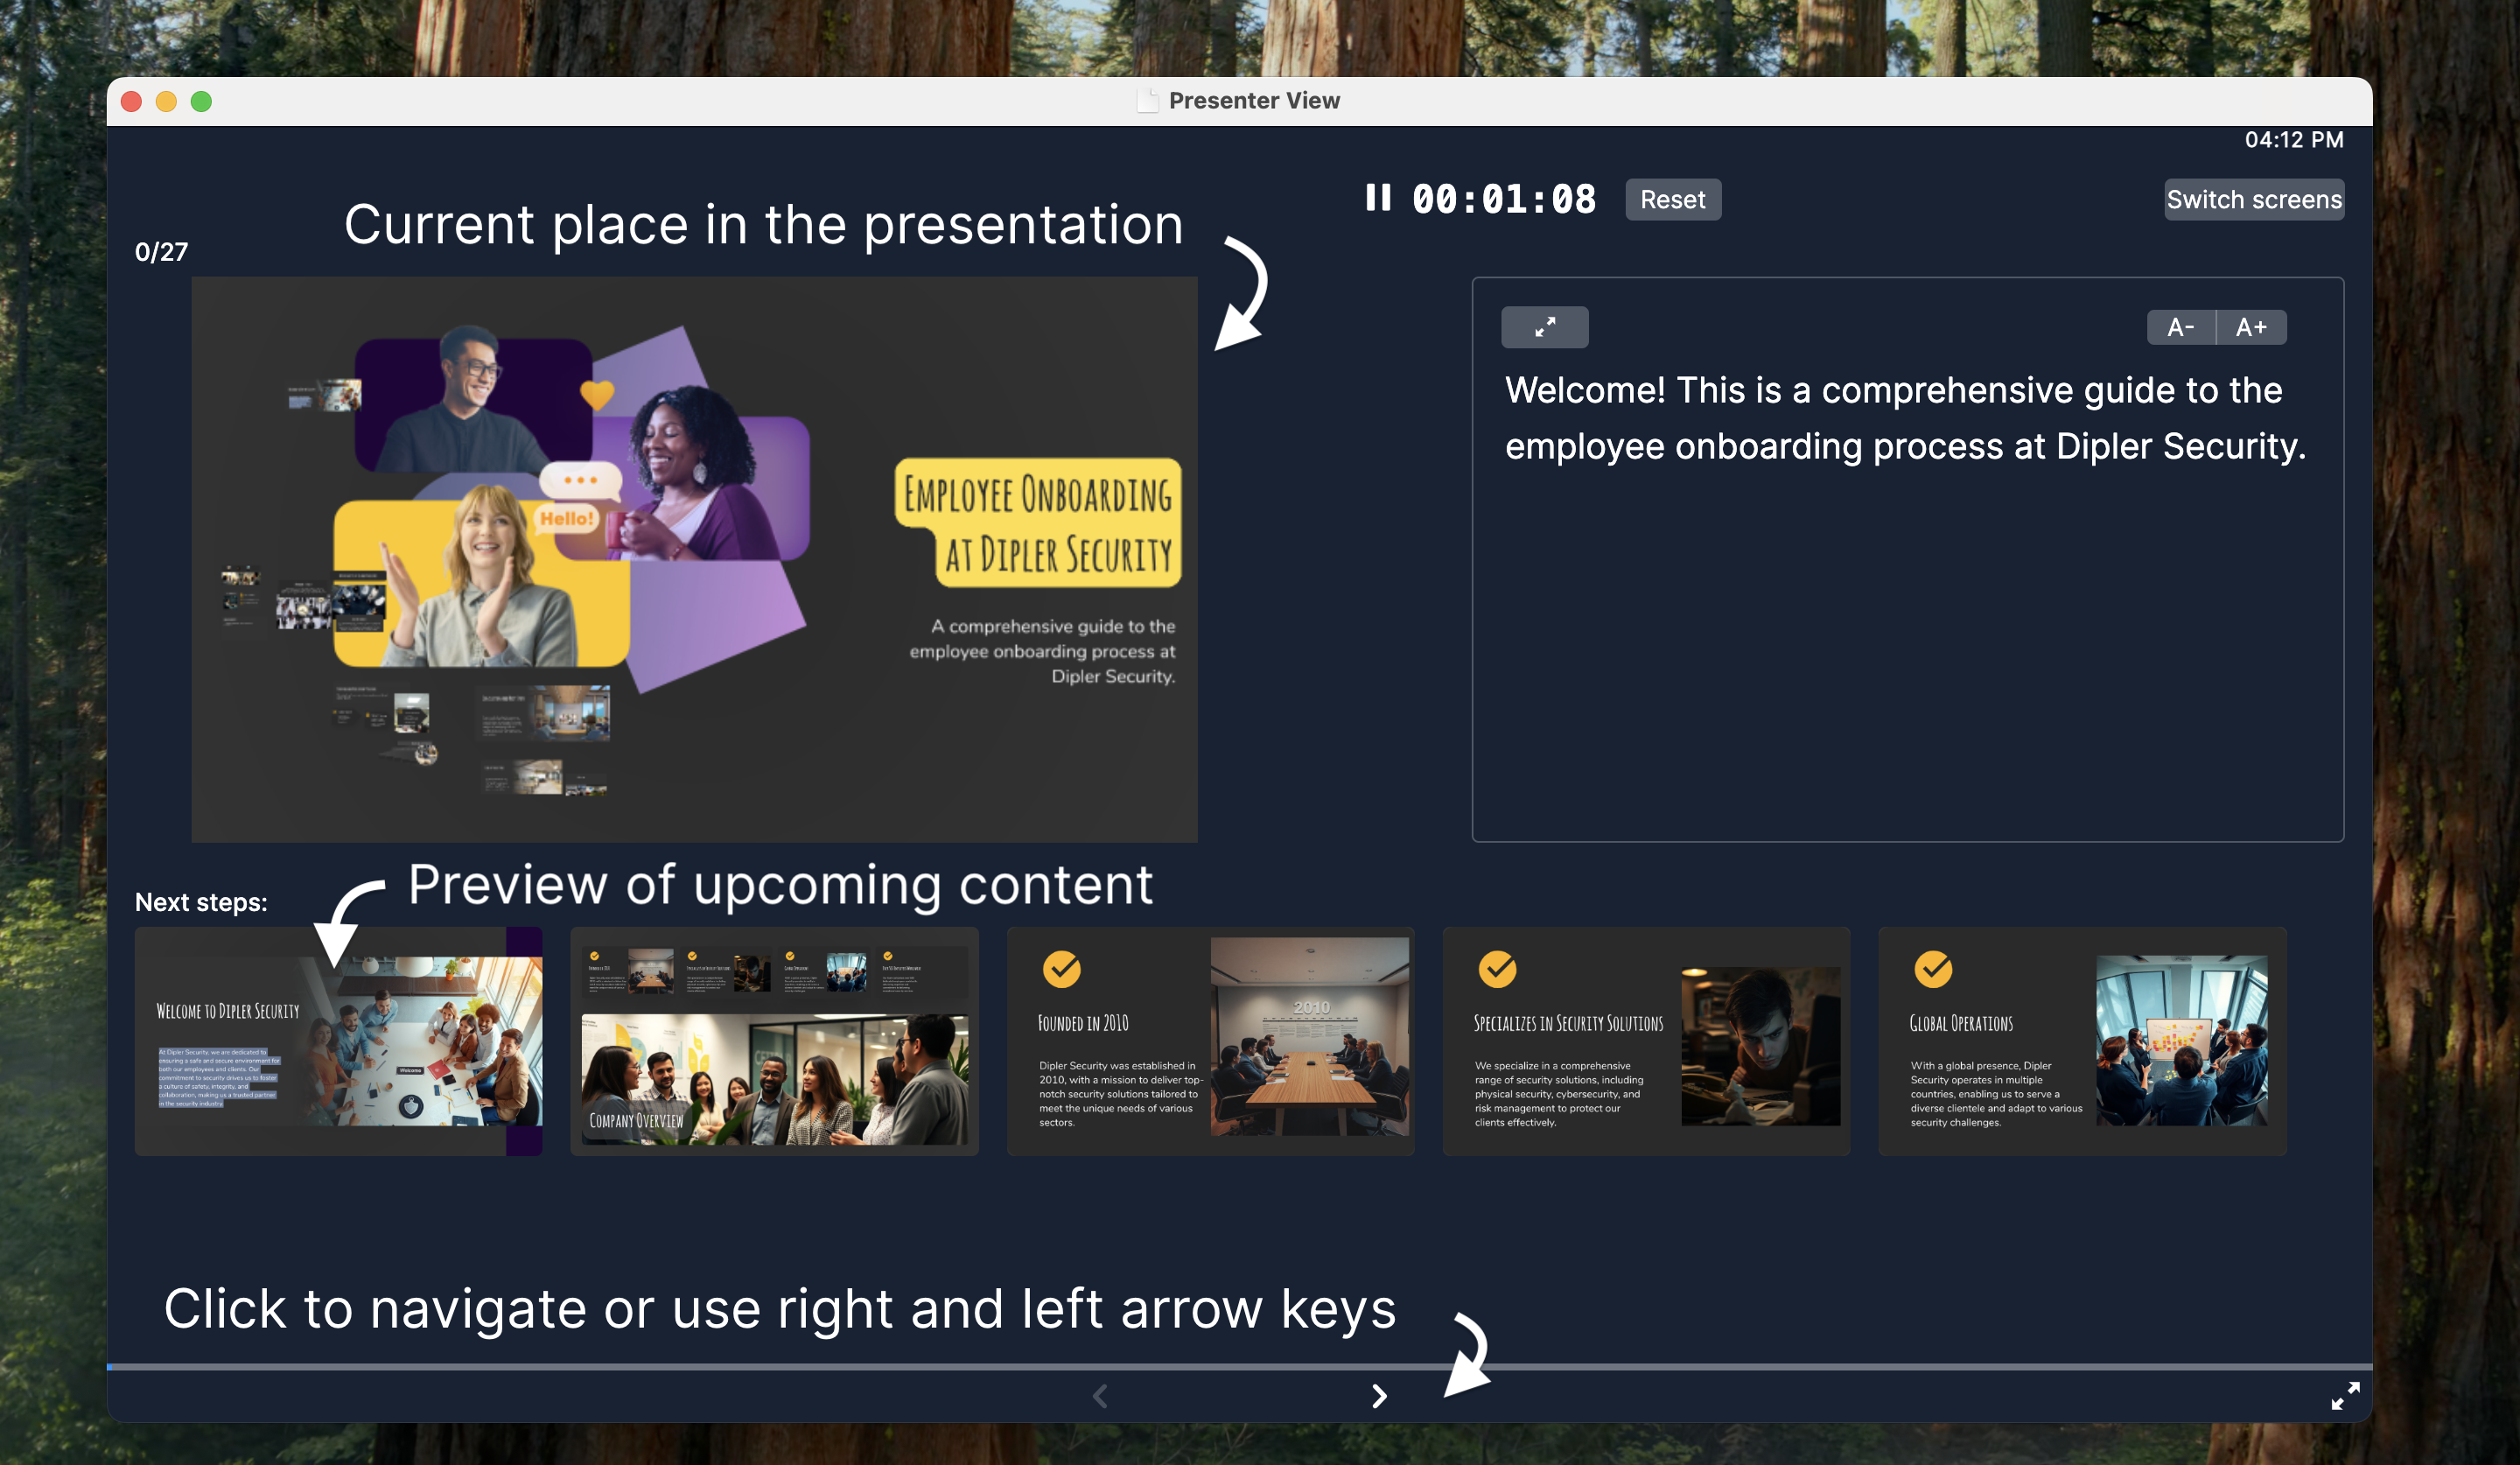2520x1465 pixels.
Task: Minimize the Presenter View window
Action: coord(166,101)
